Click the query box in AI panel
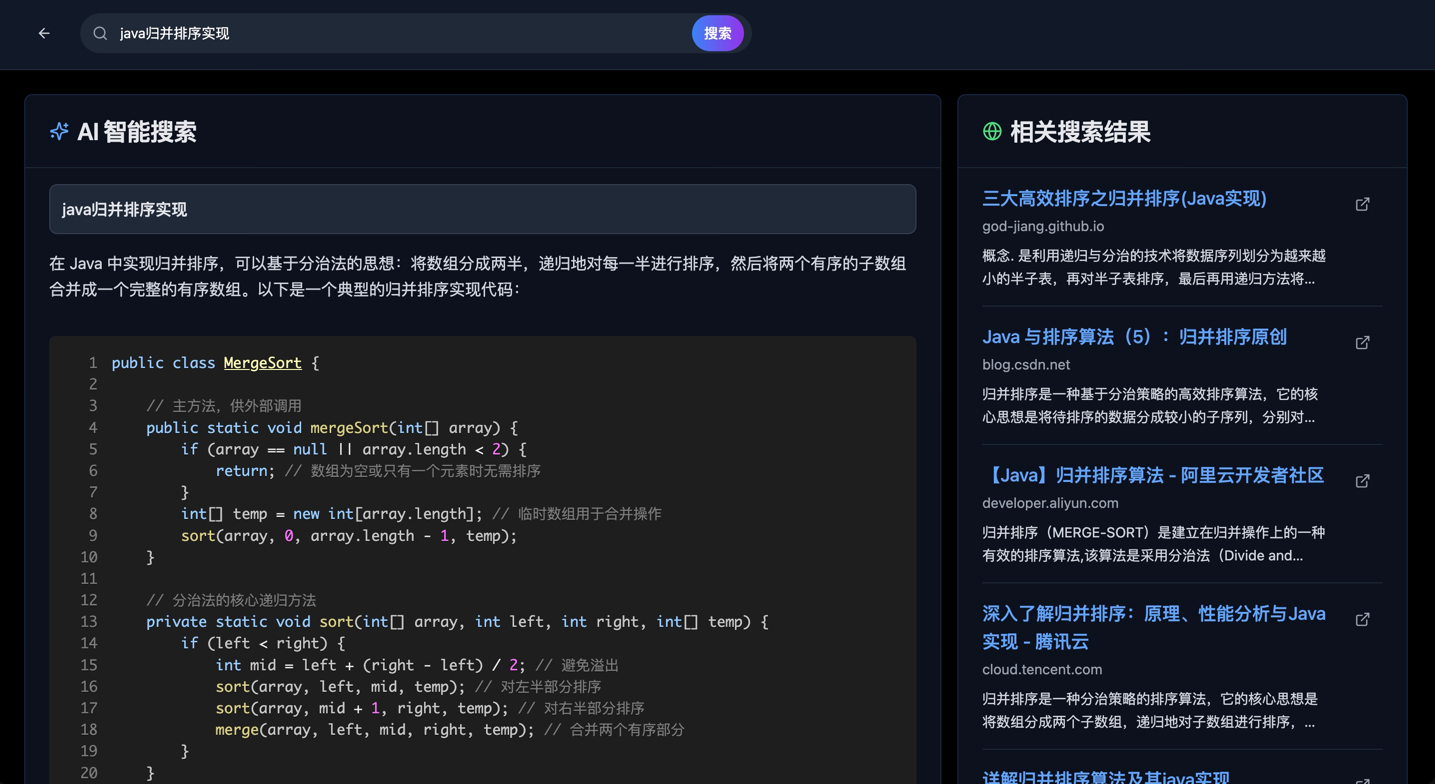The image size is (1435, 784). tap(482, 209)
